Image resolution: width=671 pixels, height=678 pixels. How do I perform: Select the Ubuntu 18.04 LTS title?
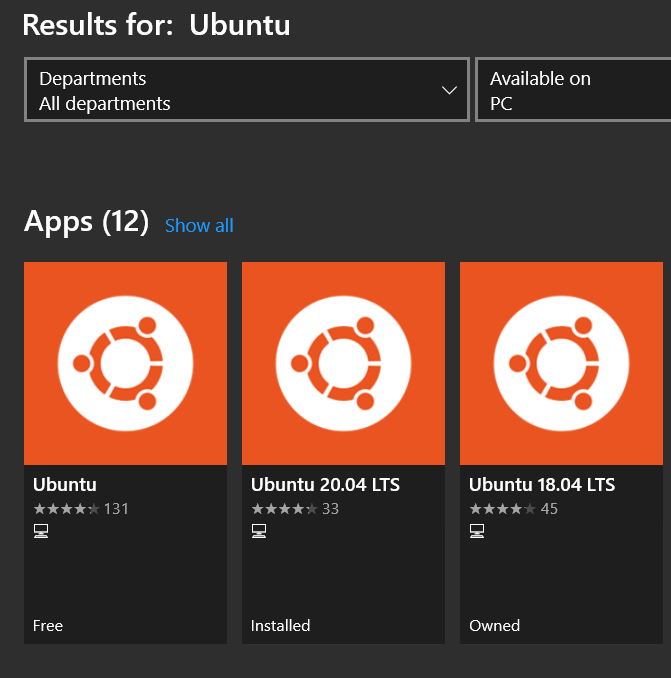pyautogui.click(x=542, y=485)
